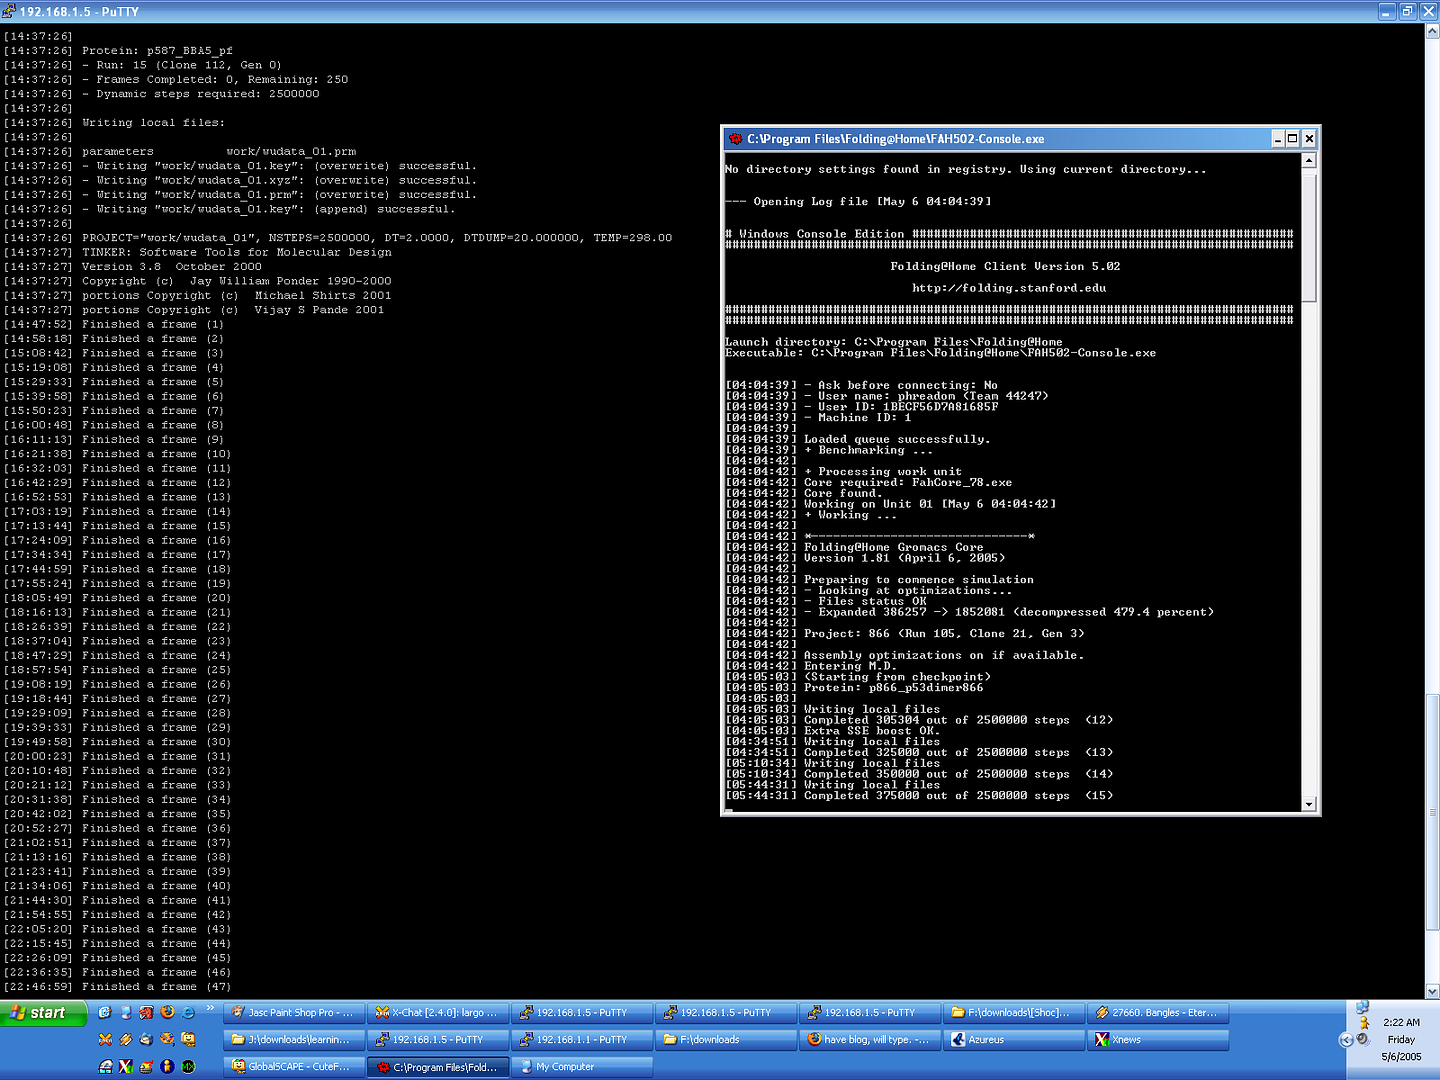Click Folding@Home console scrollbar down arrow
Screen dimensions: 1440x1080
[x=1309, y=804]
